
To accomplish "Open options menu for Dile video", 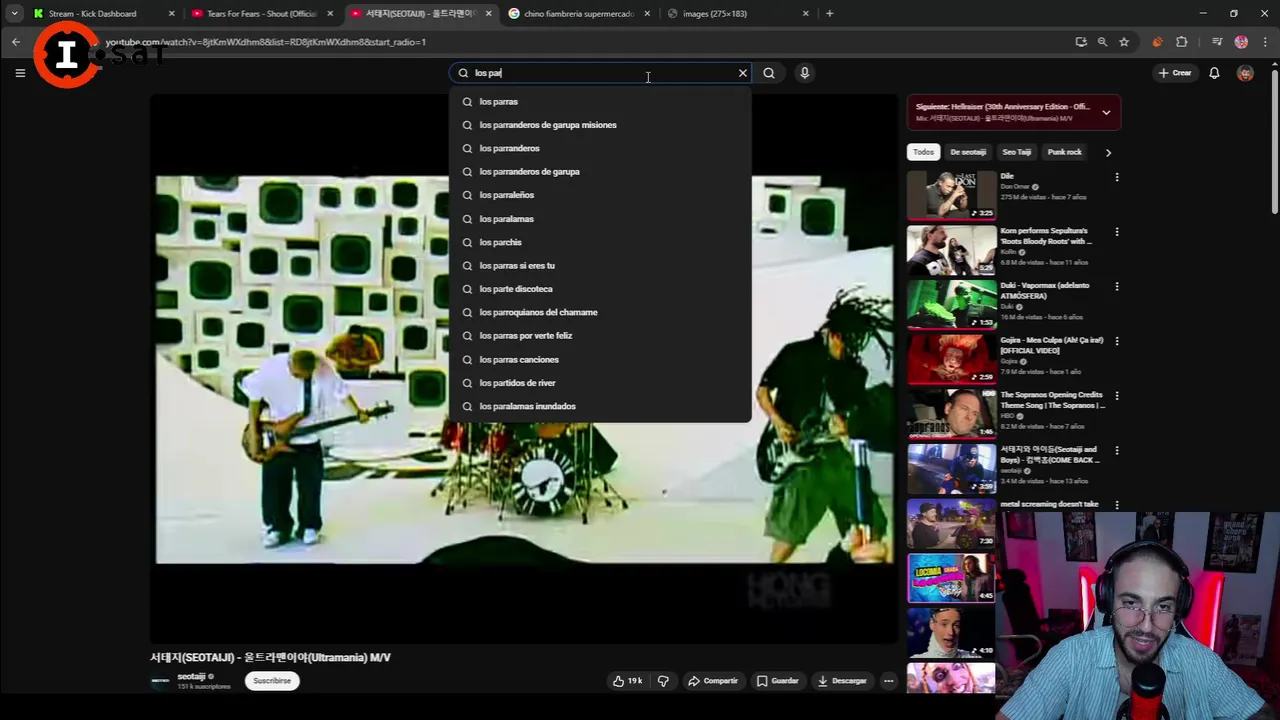I will 1117,177.
